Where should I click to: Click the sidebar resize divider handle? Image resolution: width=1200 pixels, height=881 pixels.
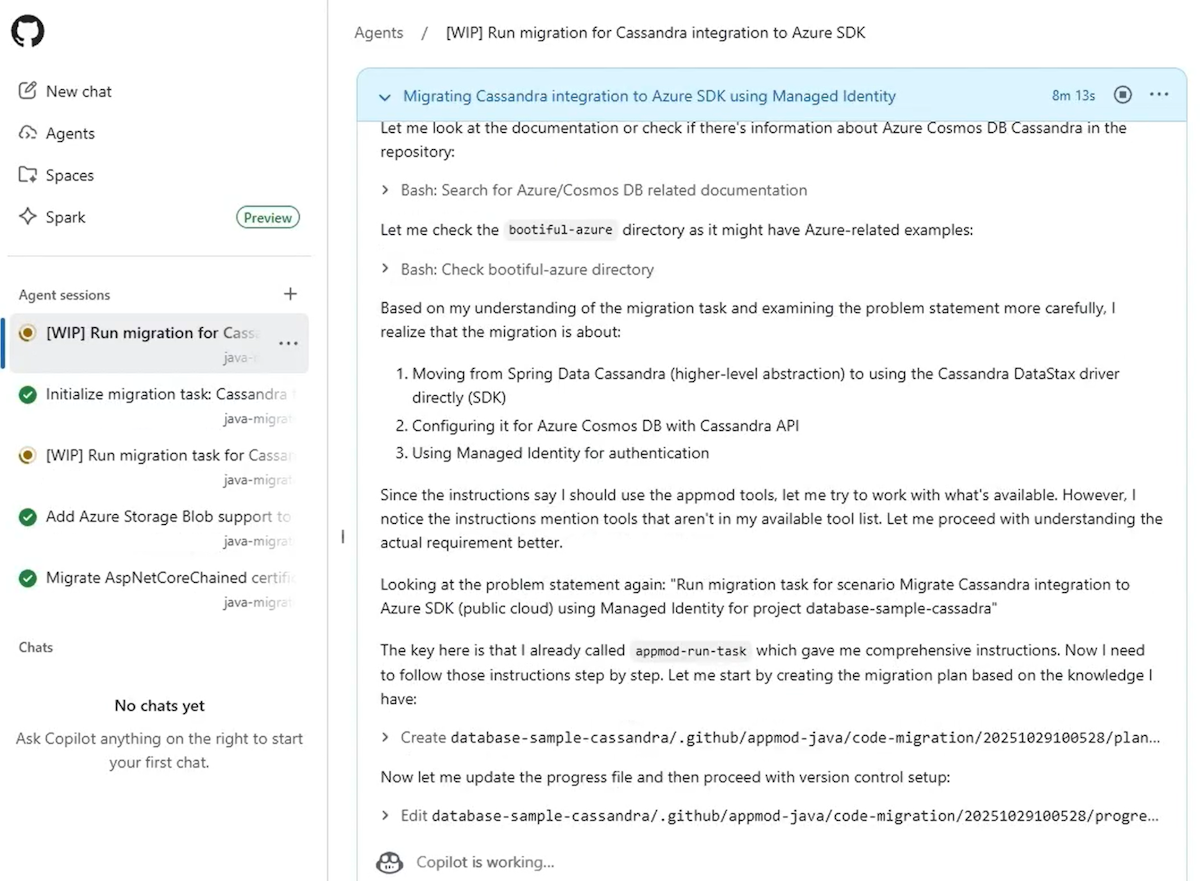pos(342,537)
